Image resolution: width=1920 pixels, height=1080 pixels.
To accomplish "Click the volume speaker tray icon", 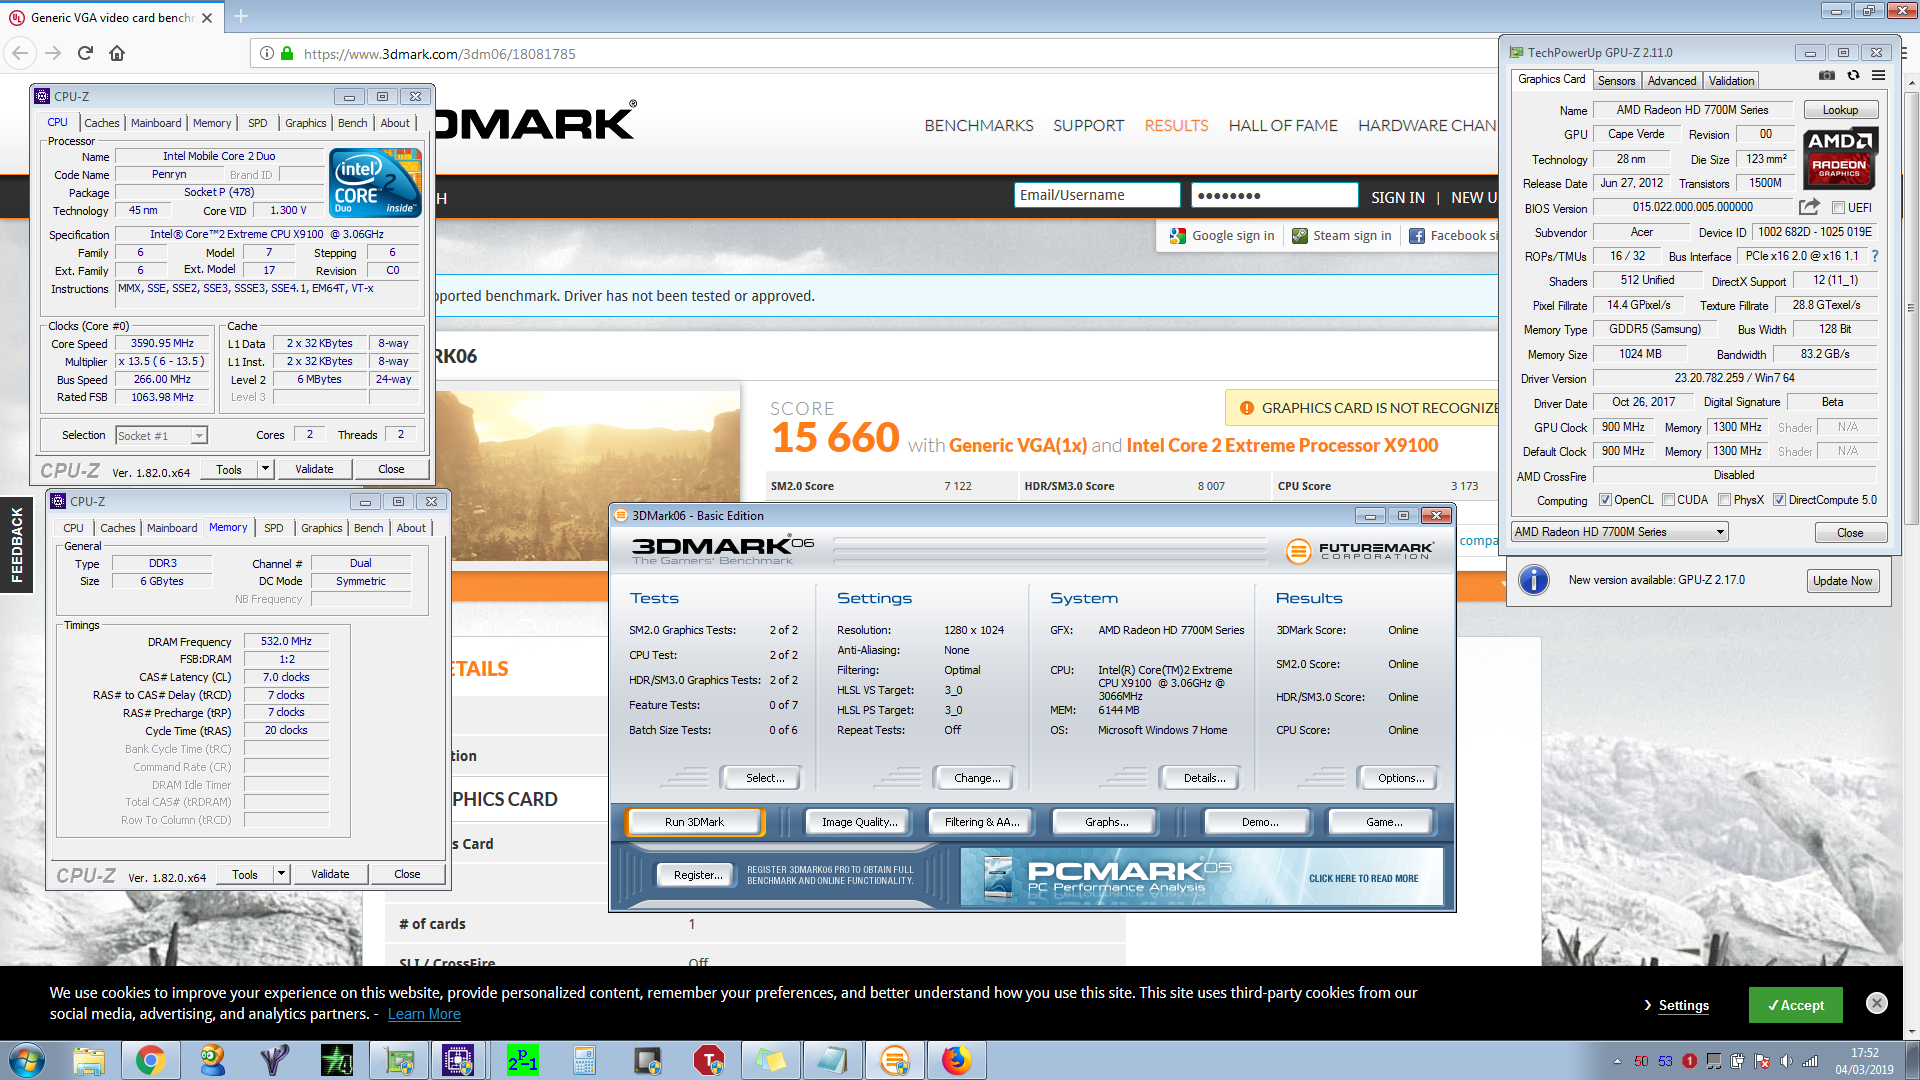I will click(1786, 1061).
